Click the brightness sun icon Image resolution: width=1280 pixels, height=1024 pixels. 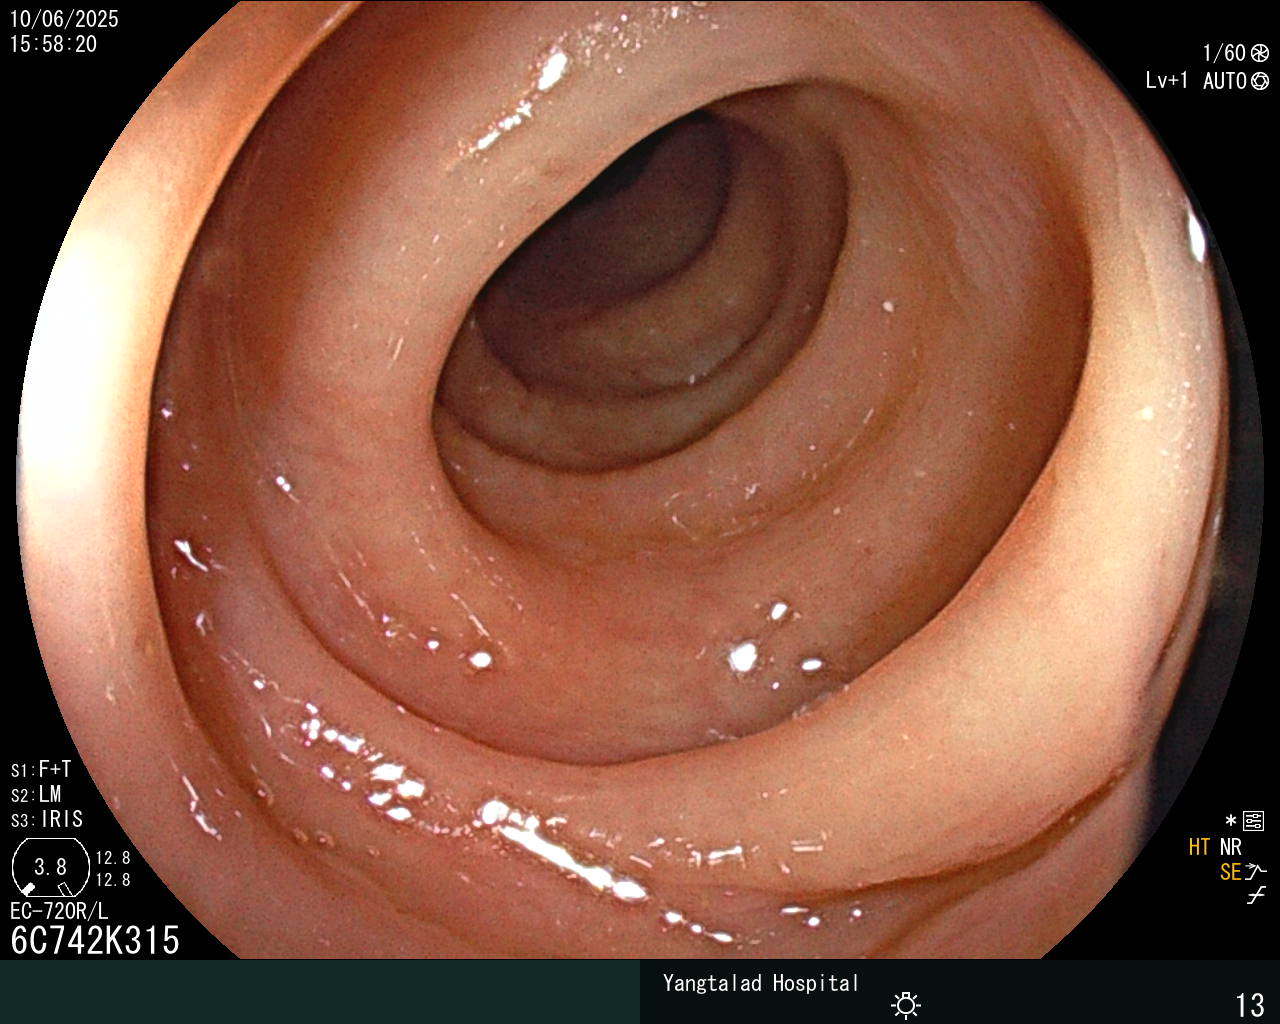pos(906,1004)
